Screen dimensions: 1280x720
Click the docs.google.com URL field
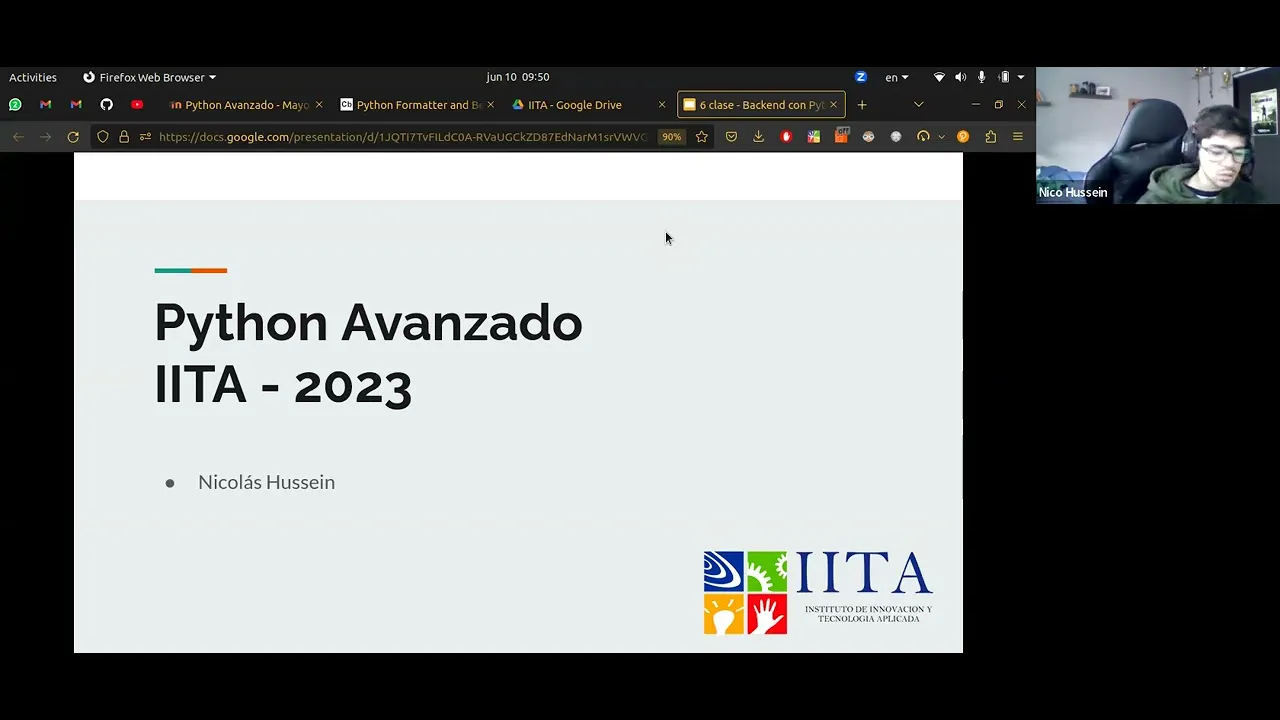pyautogui.click(x=403, y=137)
